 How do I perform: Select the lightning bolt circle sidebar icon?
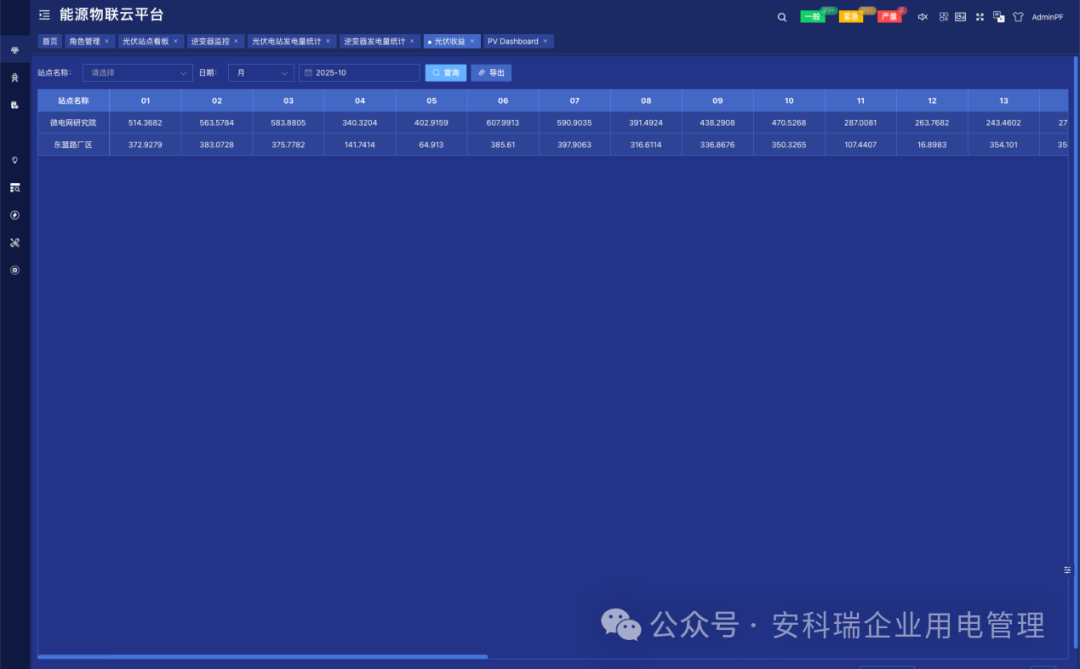click(14, 215)
